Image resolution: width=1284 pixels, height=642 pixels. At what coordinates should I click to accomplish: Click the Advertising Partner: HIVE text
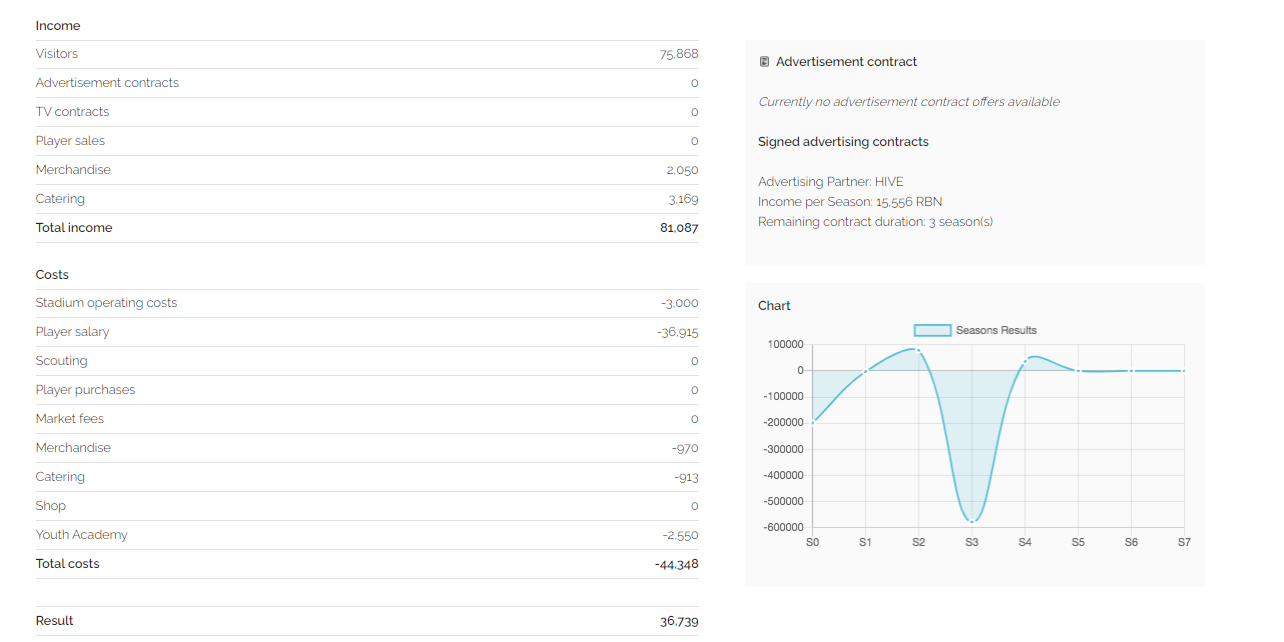pyautogui.click(x=830, y=182)
